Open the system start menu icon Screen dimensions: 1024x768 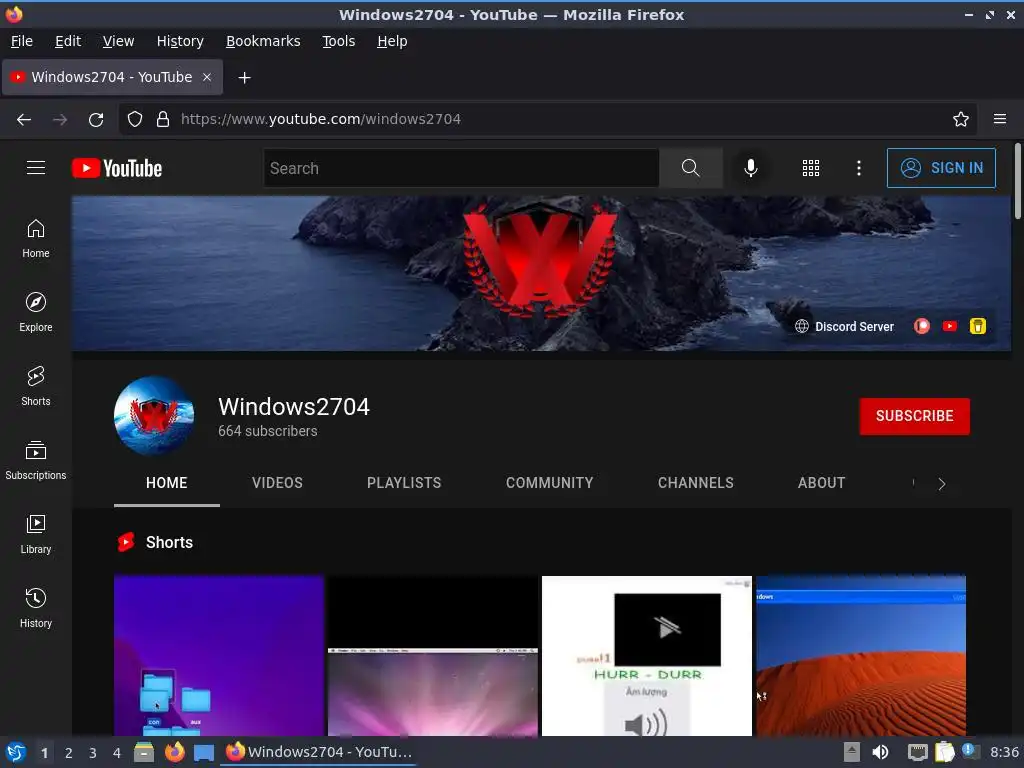point(16,752)
